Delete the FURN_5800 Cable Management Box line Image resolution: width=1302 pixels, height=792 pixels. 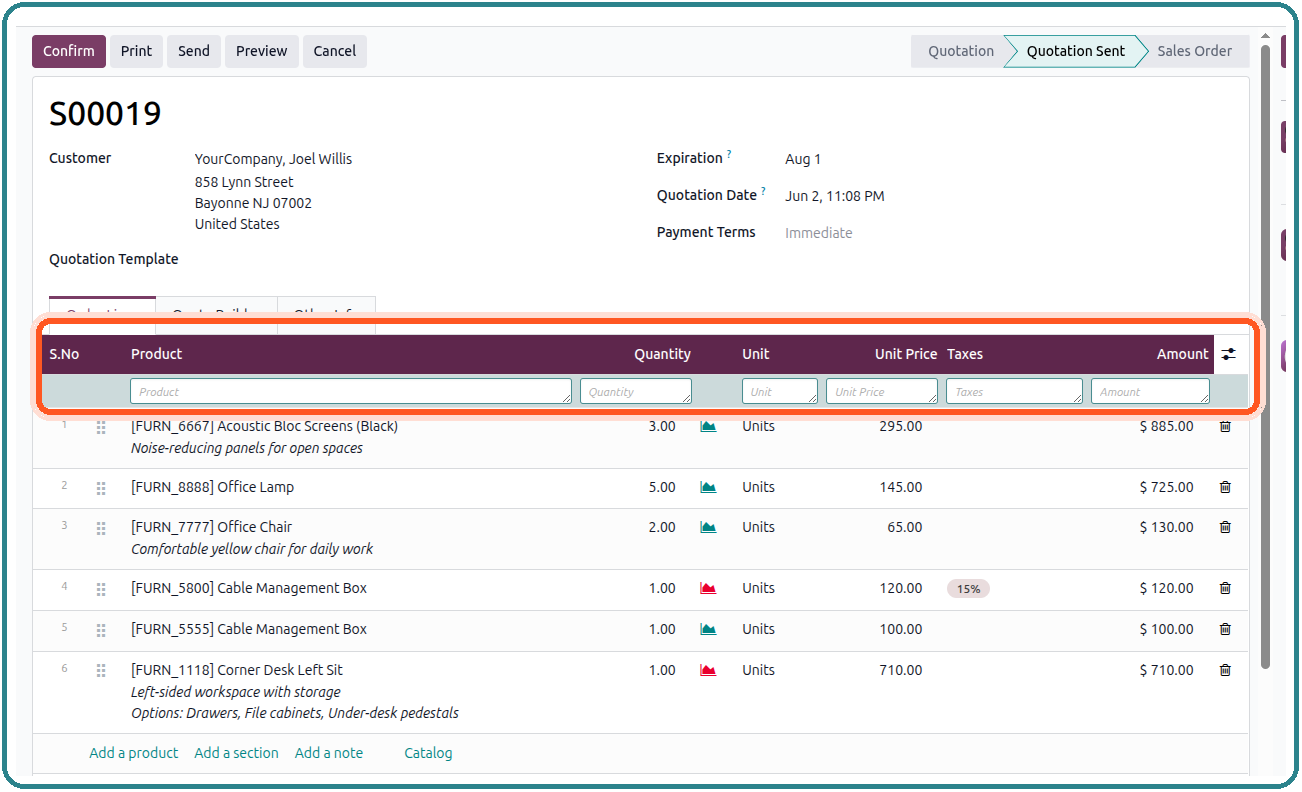click(1225, 589)
